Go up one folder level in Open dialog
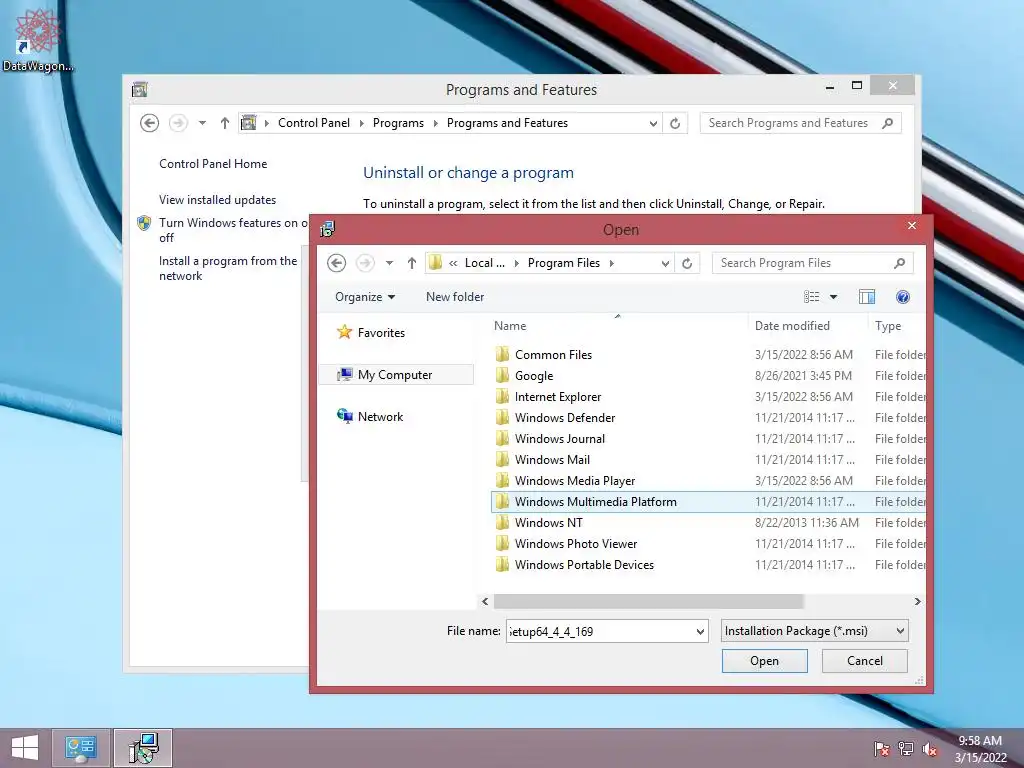 (411, 263)
